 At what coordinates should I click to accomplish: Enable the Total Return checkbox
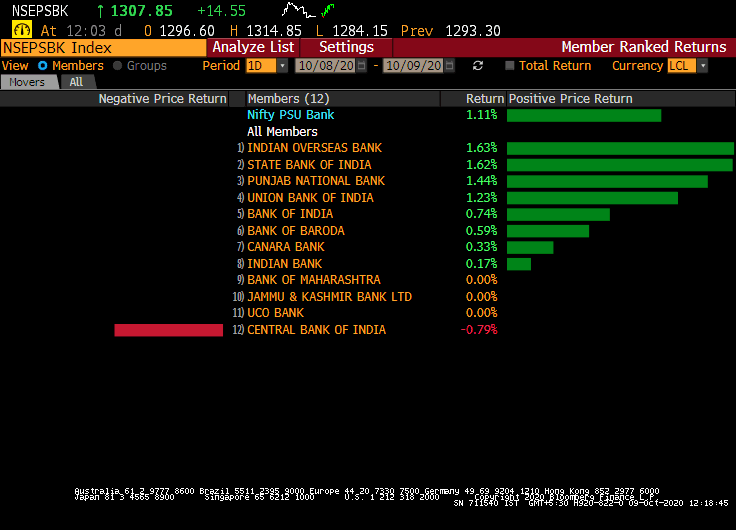(x=510, y=66)
